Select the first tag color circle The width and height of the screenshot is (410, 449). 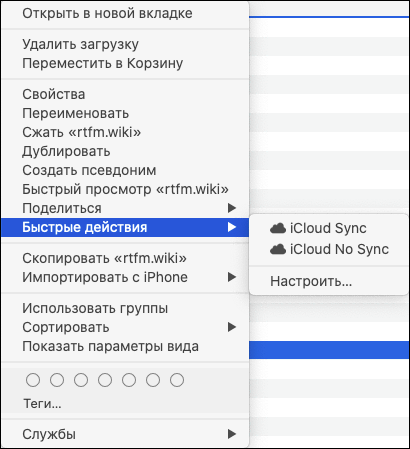click(33, 380)
